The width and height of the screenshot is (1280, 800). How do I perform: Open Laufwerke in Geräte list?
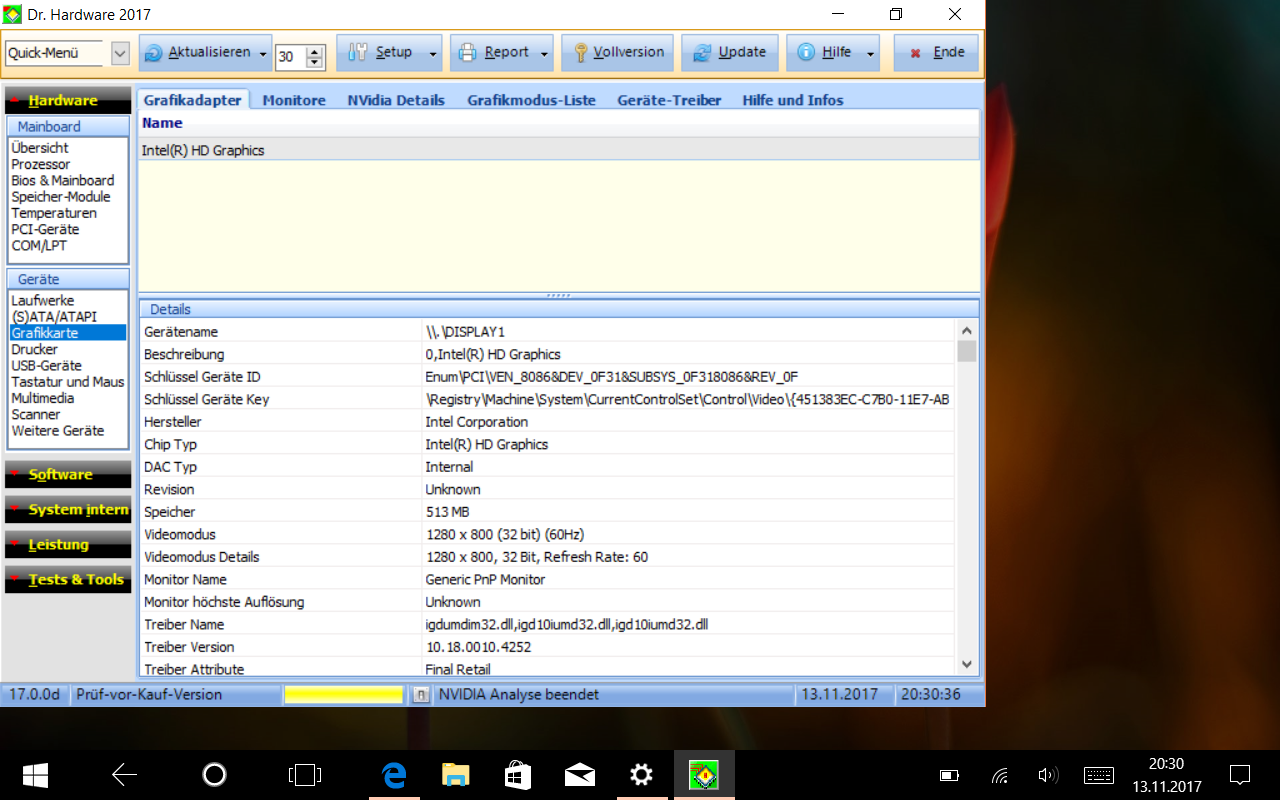coord(43,300)
